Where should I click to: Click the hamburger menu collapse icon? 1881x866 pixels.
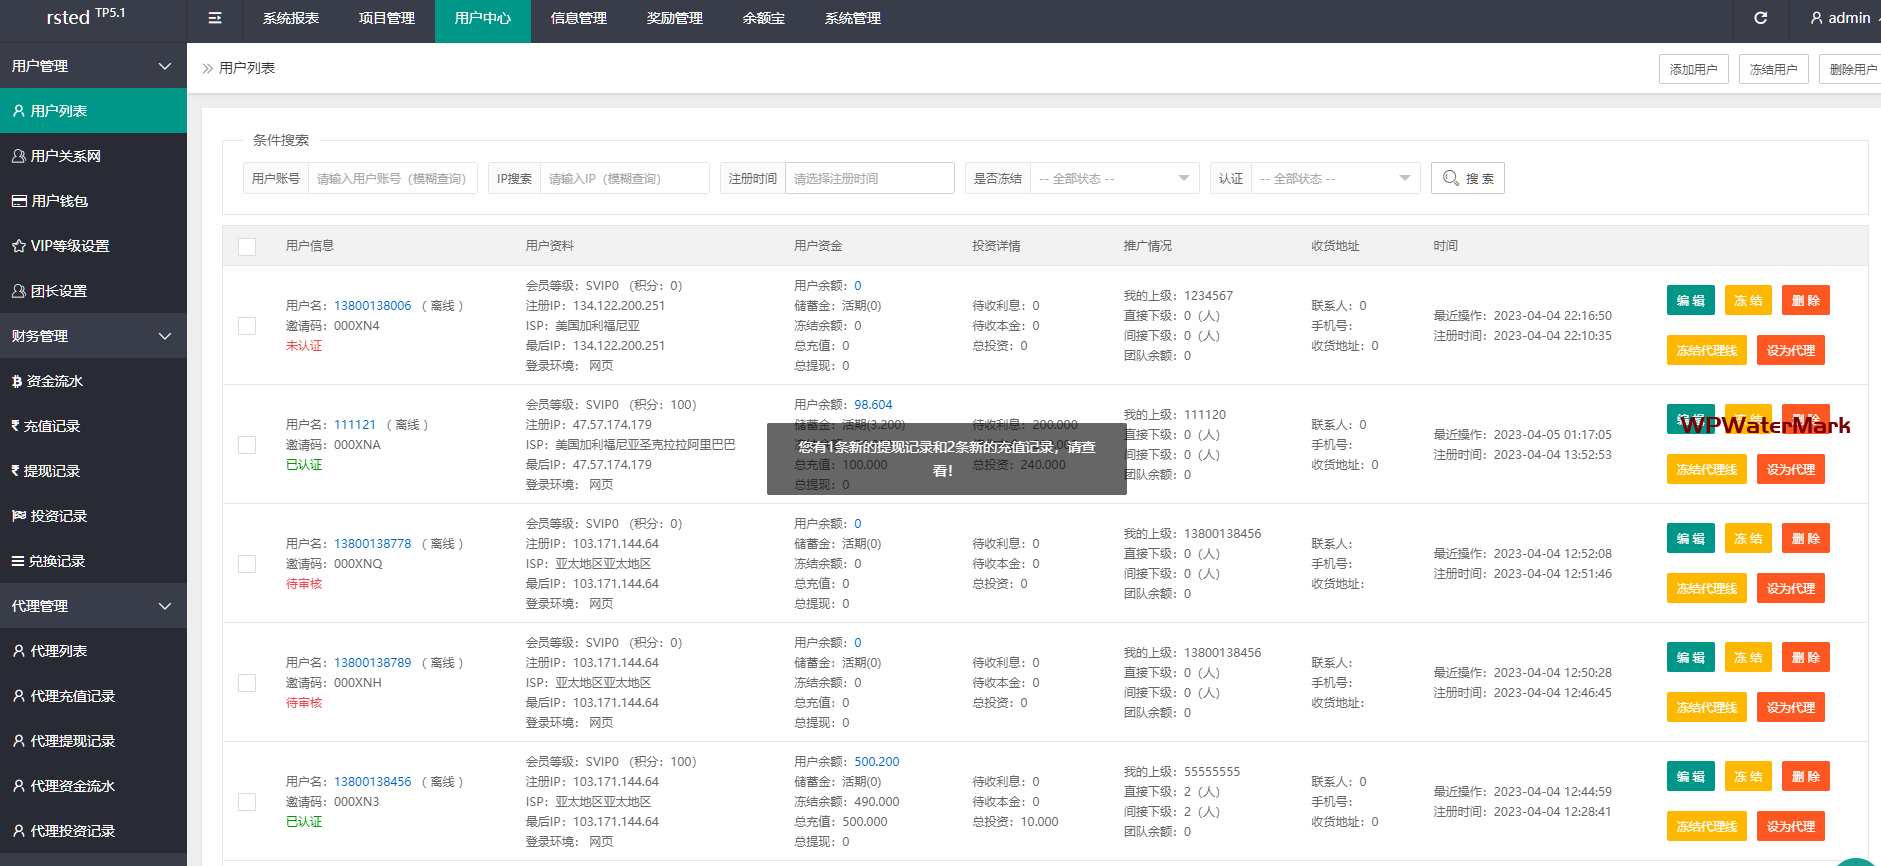214,18
